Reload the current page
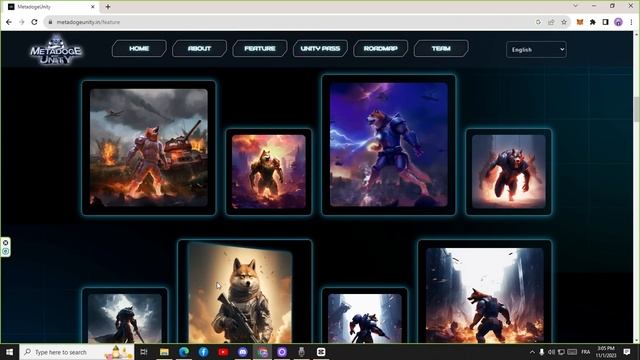Image resolution: width=640 pixels, height=360 pixels. [x=34, y=22]
